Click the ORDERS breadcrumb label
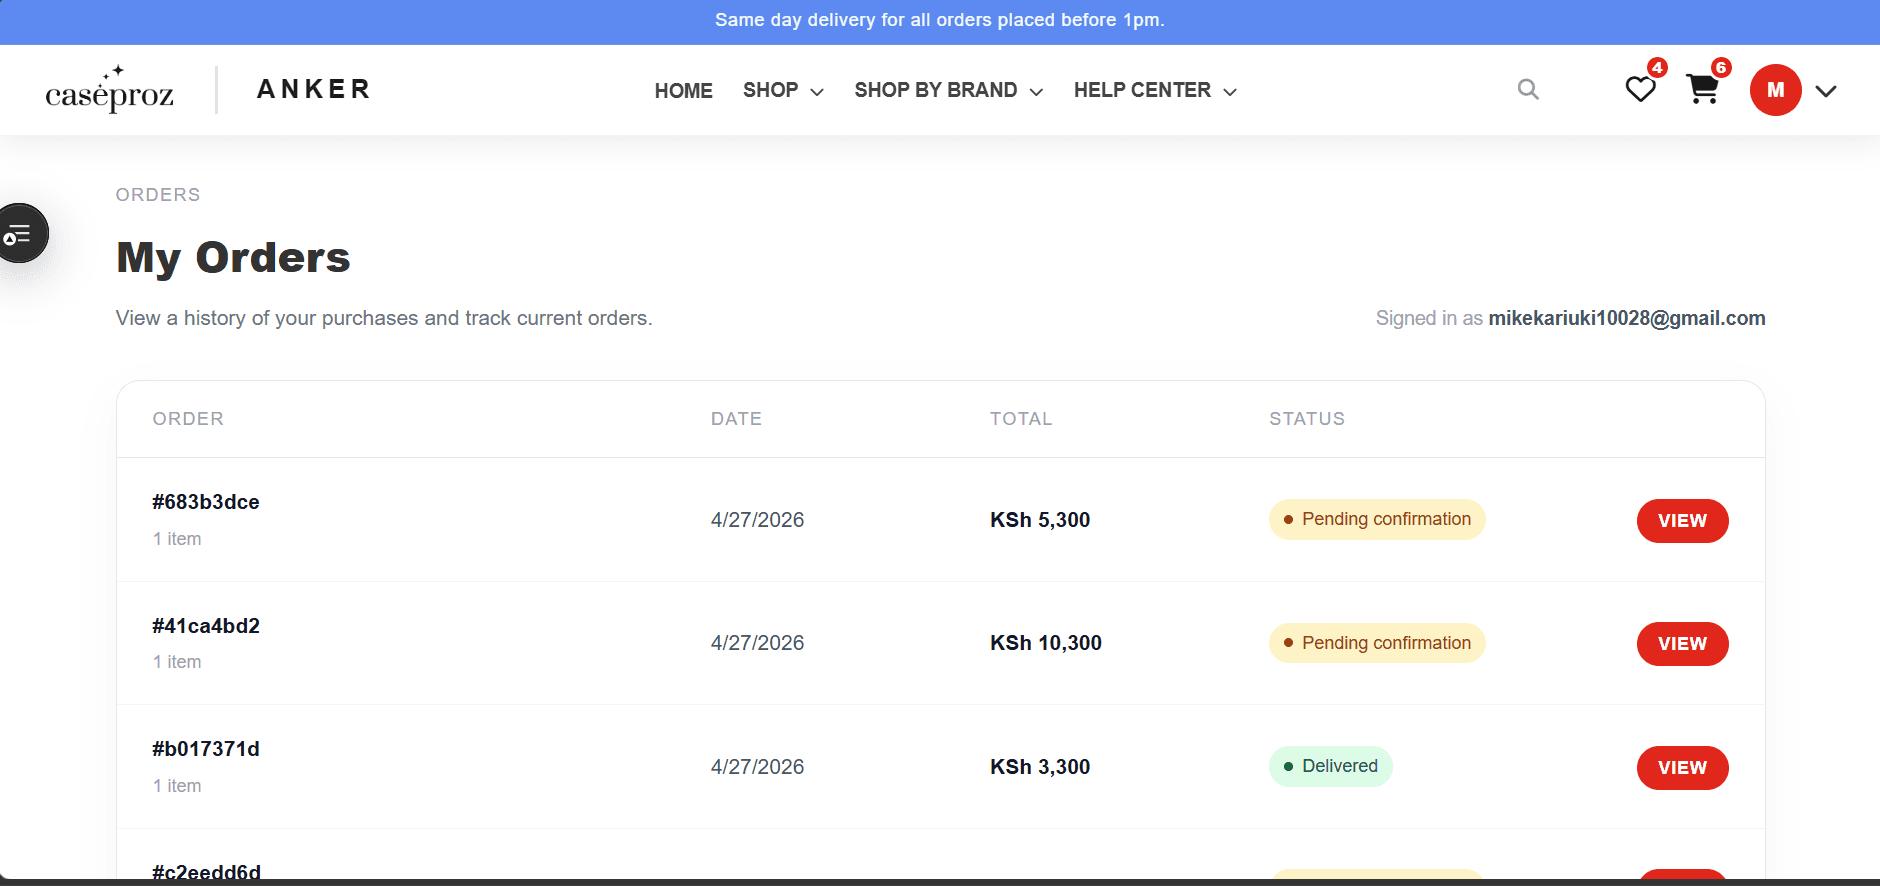The image size is (1880, 886). click(158, 195)
